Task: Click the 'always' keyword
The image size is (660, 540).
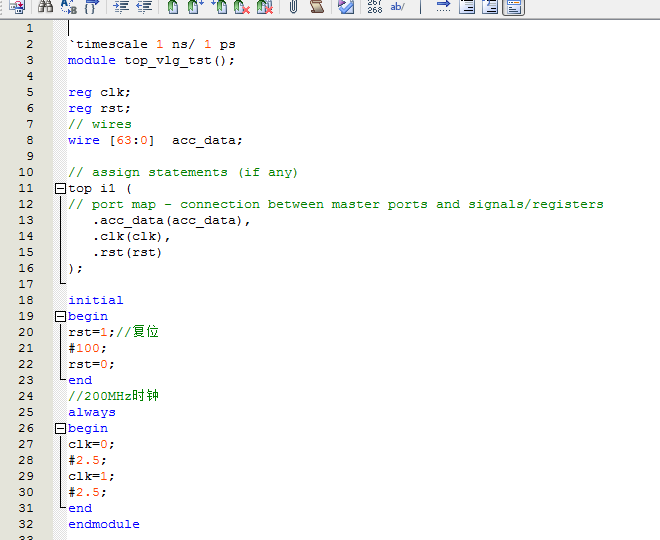Action: tap(92, 412)
